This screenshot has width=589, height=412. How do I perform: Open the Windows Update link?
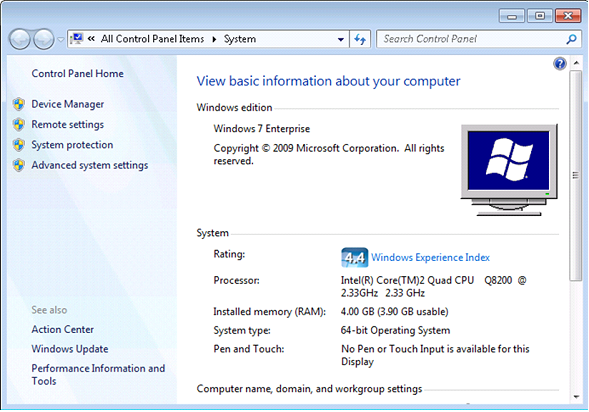point(70,349)
